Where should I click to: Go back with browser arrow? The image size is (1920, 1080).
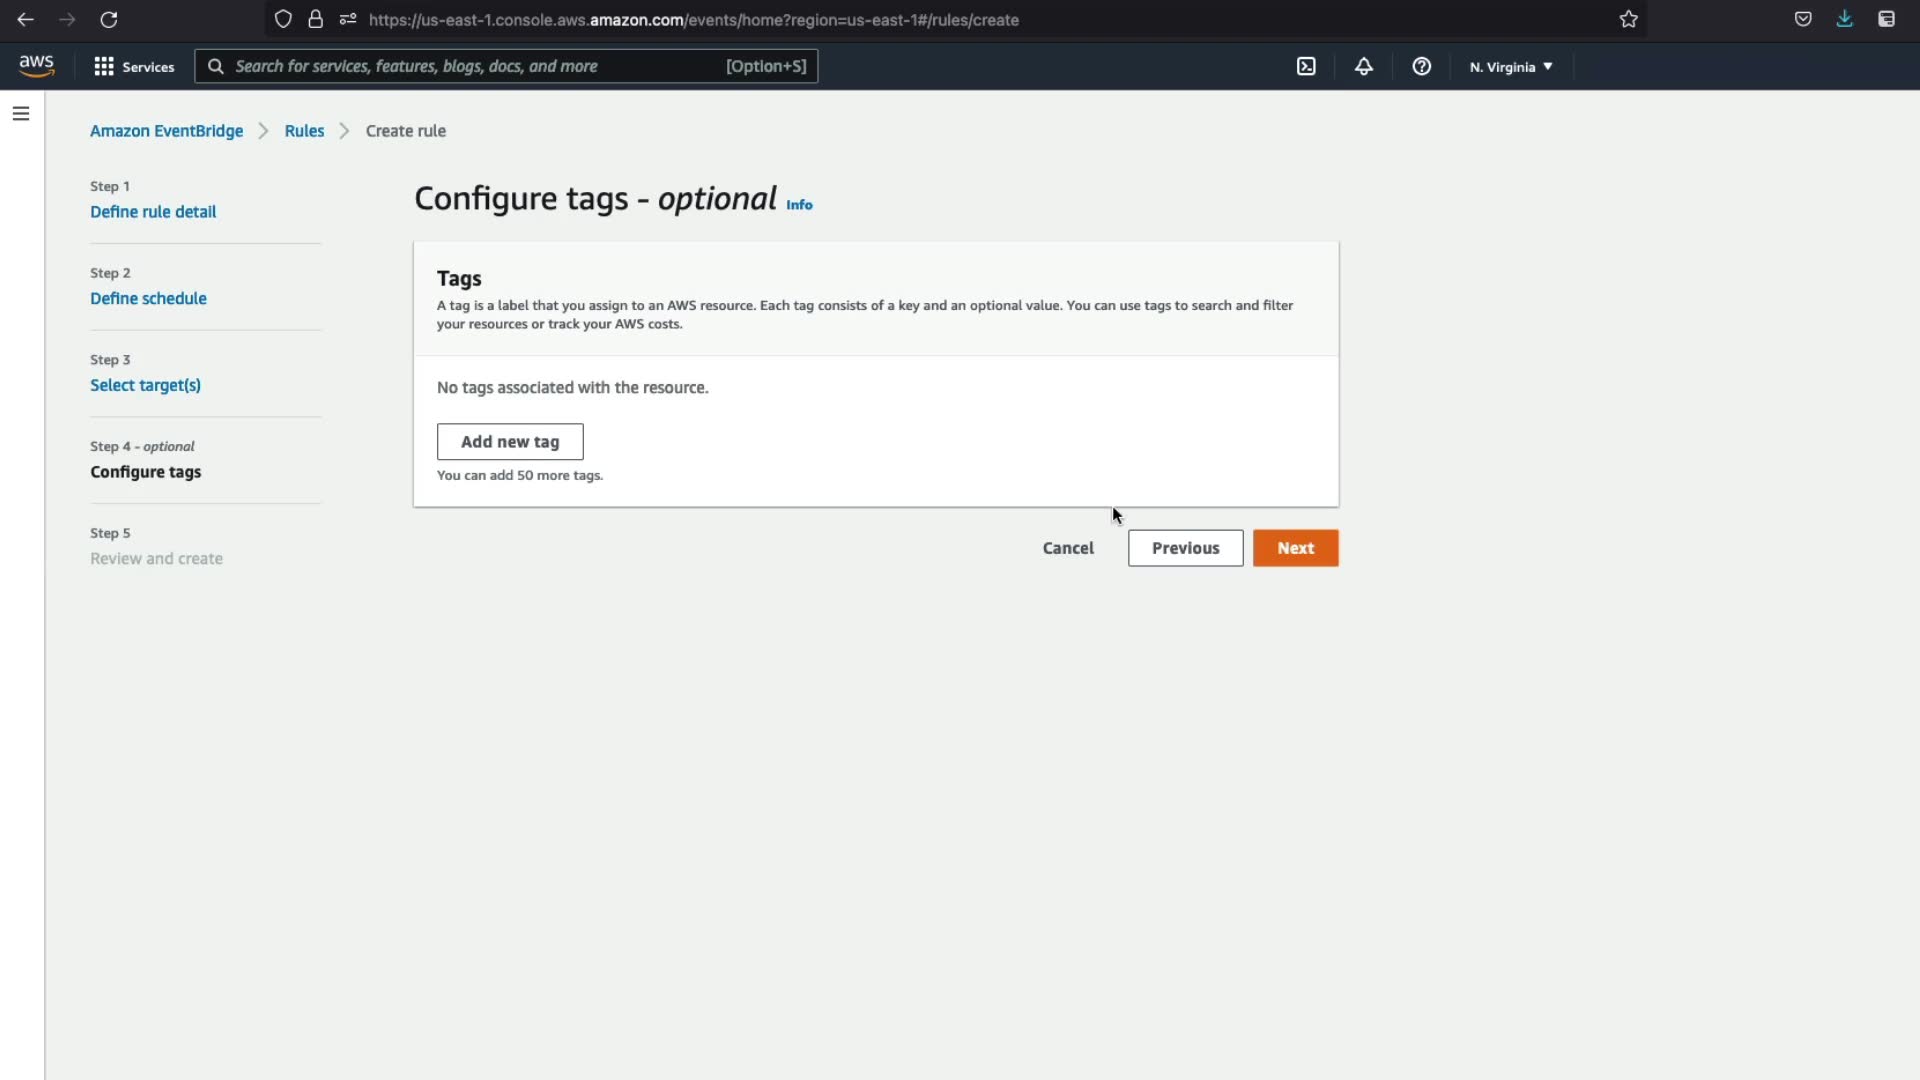(x=25, y=19)
